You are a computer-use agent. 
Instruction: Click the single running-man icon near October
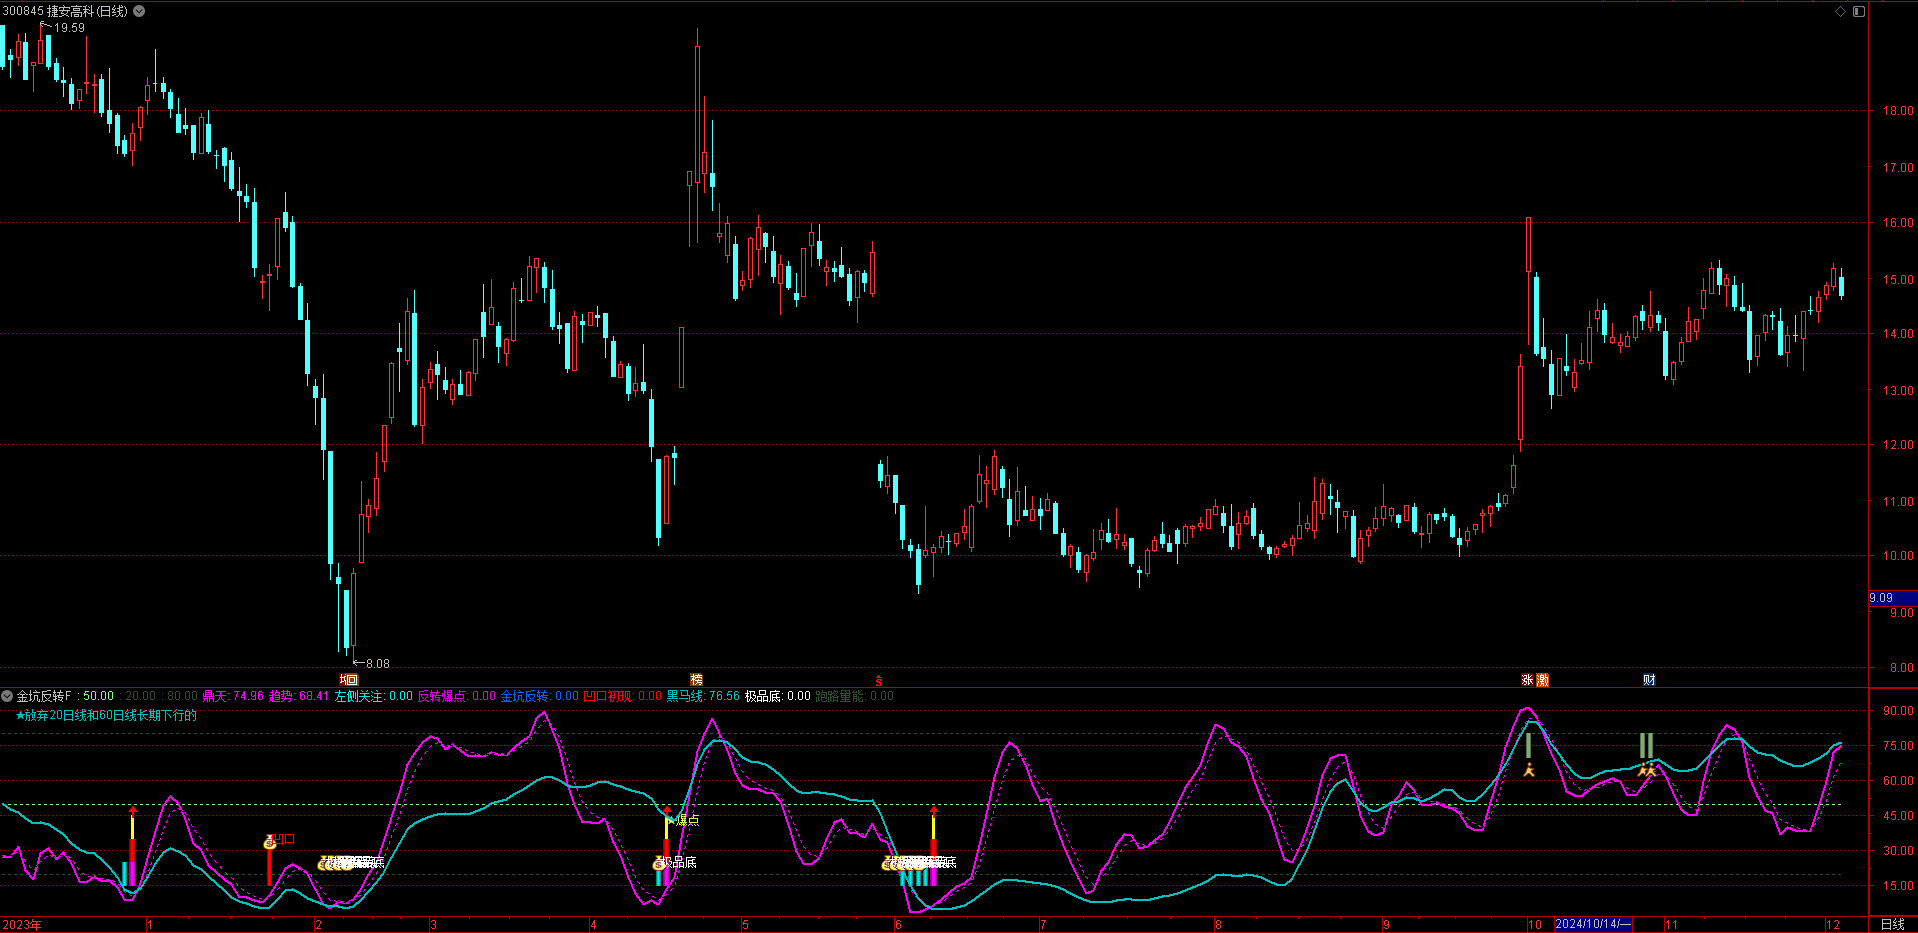point(1529,769)
